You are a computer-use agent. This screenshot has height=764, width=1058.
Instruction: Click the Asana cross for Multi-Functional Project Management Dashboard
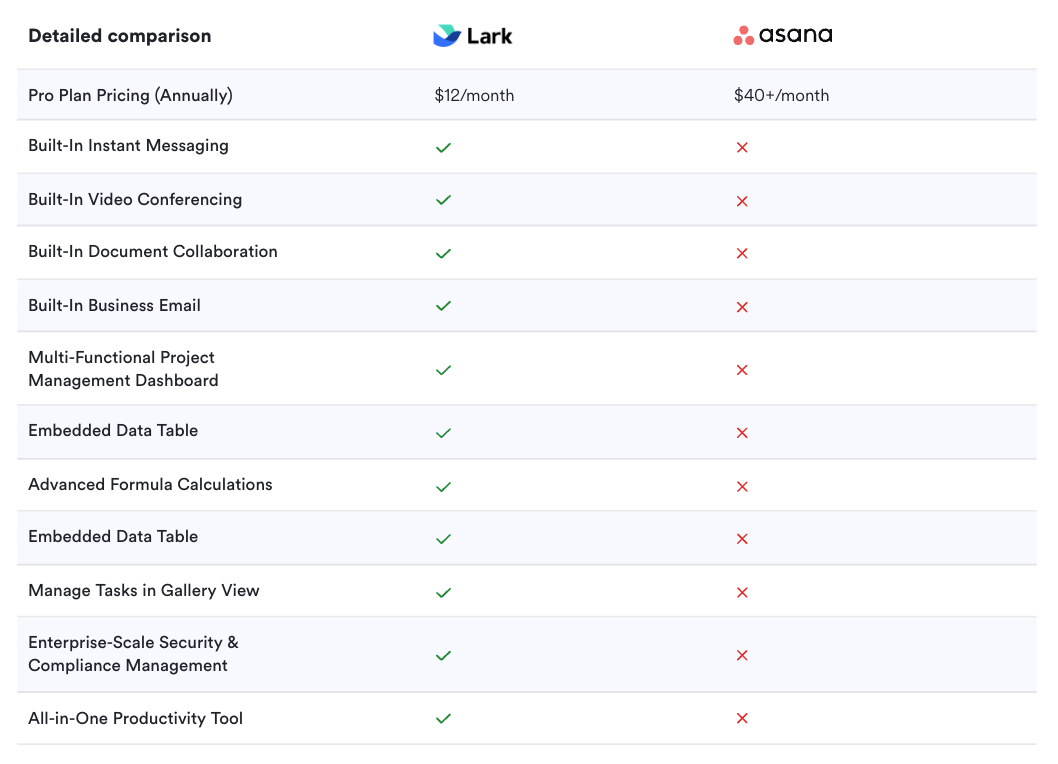coord(742,370)
